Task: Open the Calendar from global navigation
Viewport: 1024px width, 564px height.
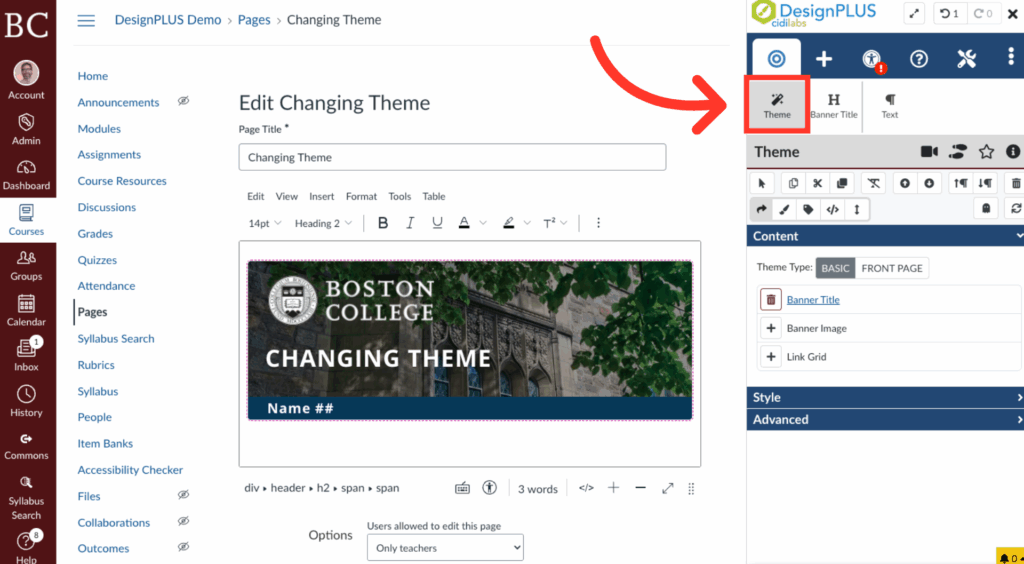Action: [26, 310]
